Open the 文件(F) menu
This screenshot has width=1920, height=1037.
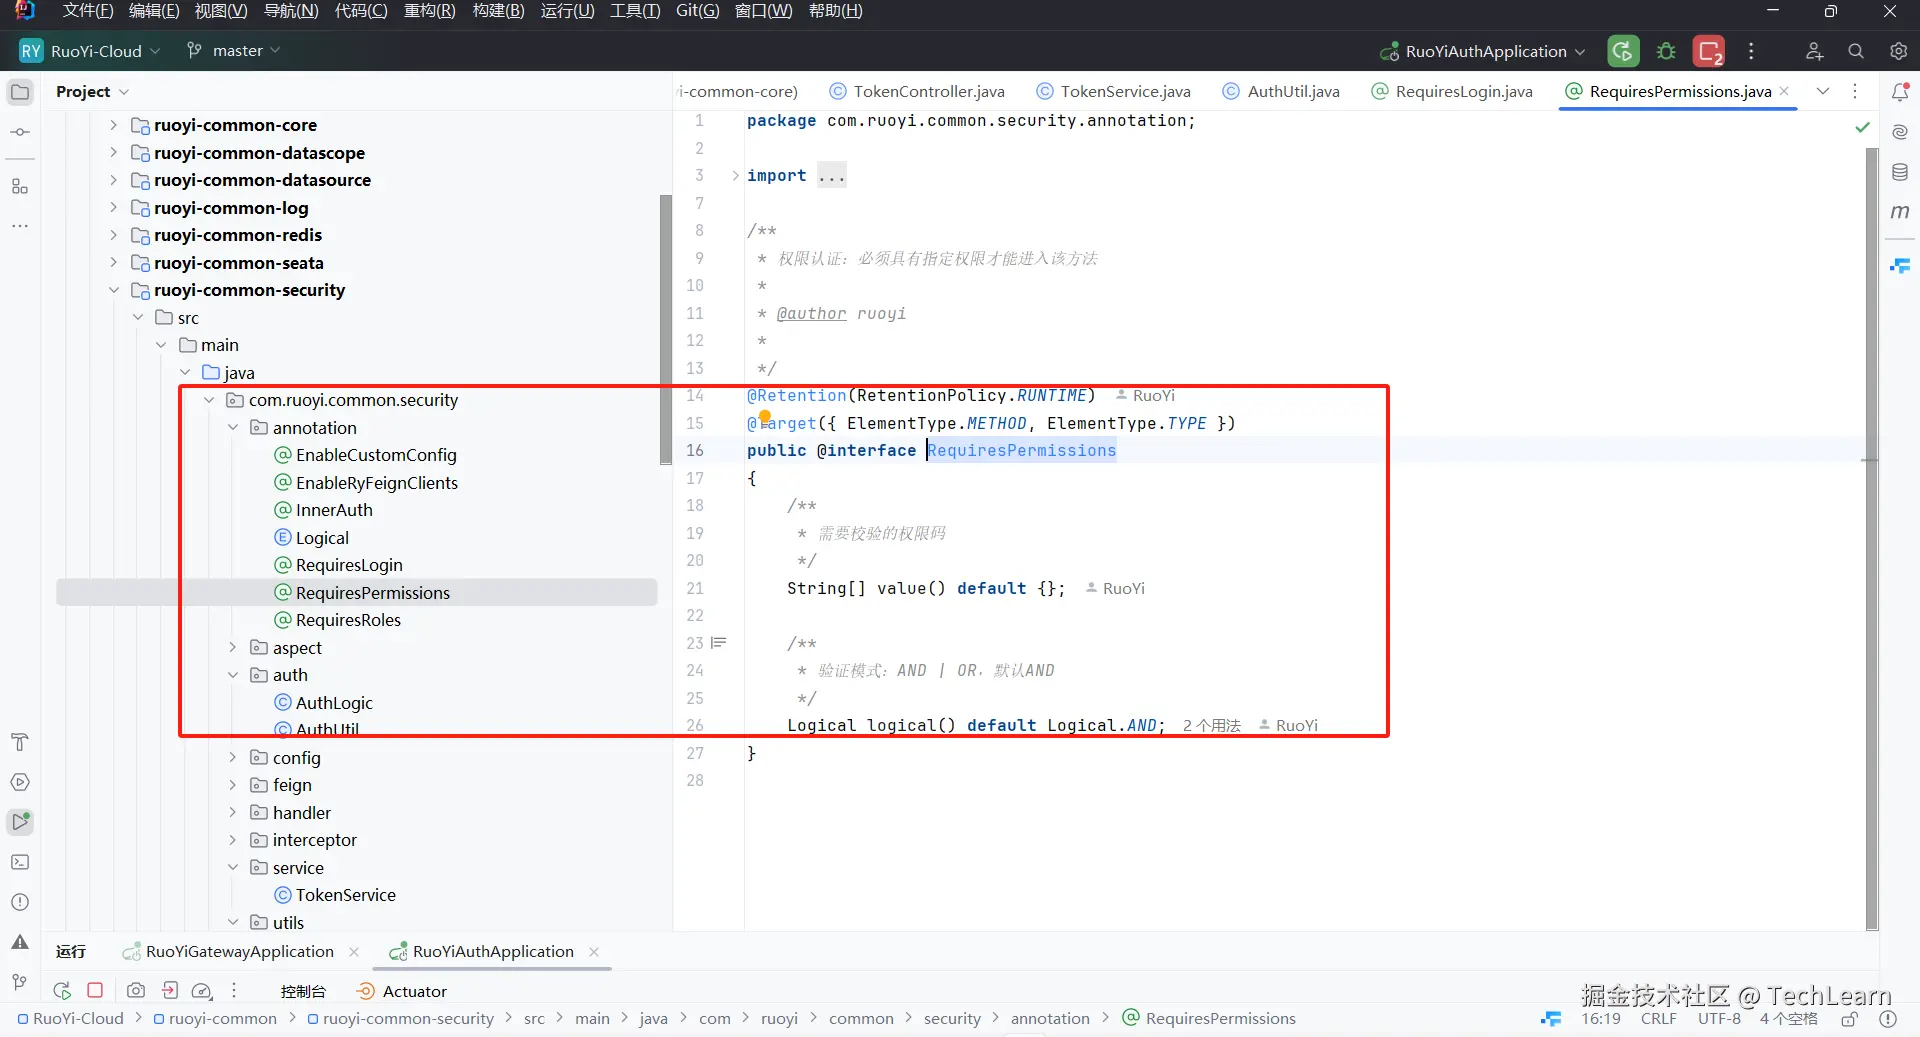click(88, 11)
